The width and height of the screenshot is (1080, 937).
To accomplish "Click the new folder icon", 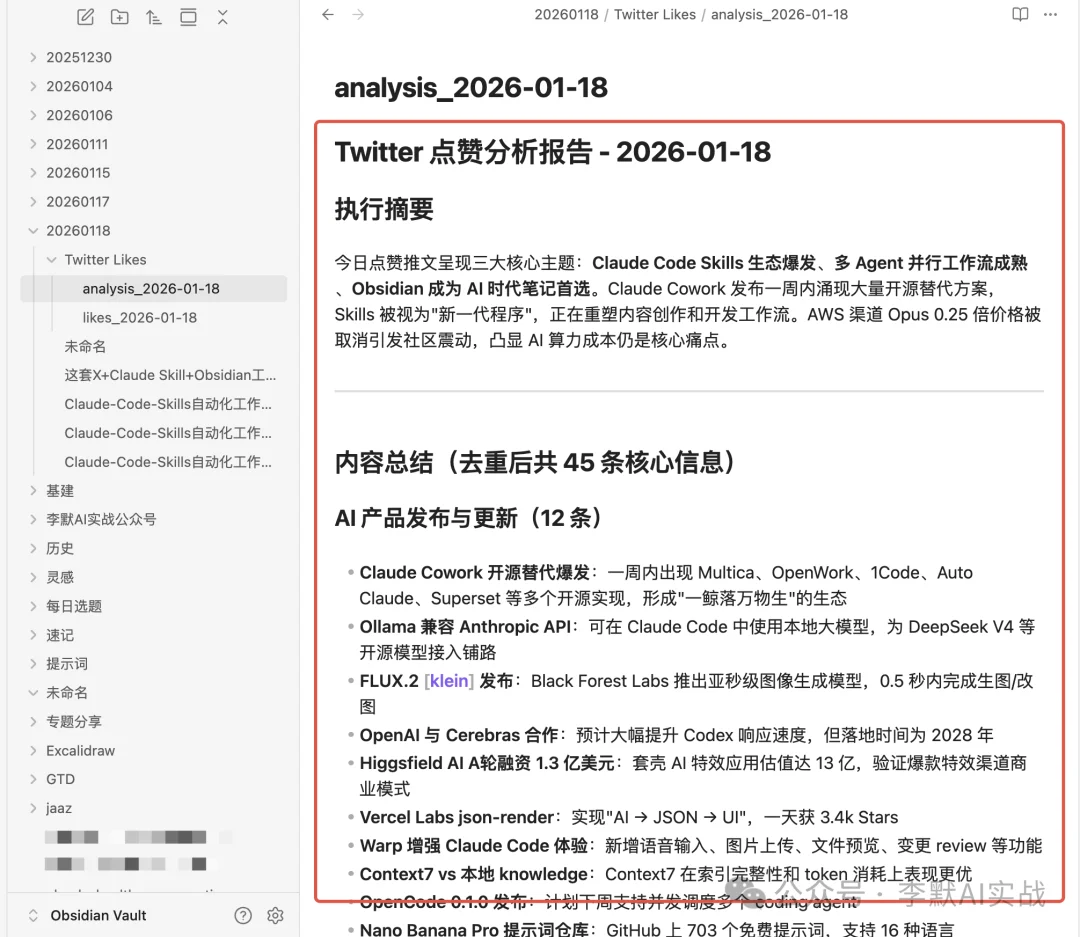I will (x=120, y=17).
